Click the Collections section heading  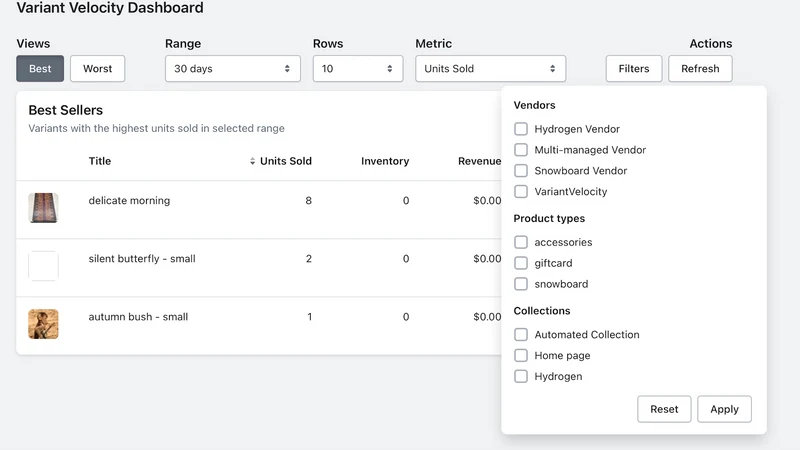542,311
